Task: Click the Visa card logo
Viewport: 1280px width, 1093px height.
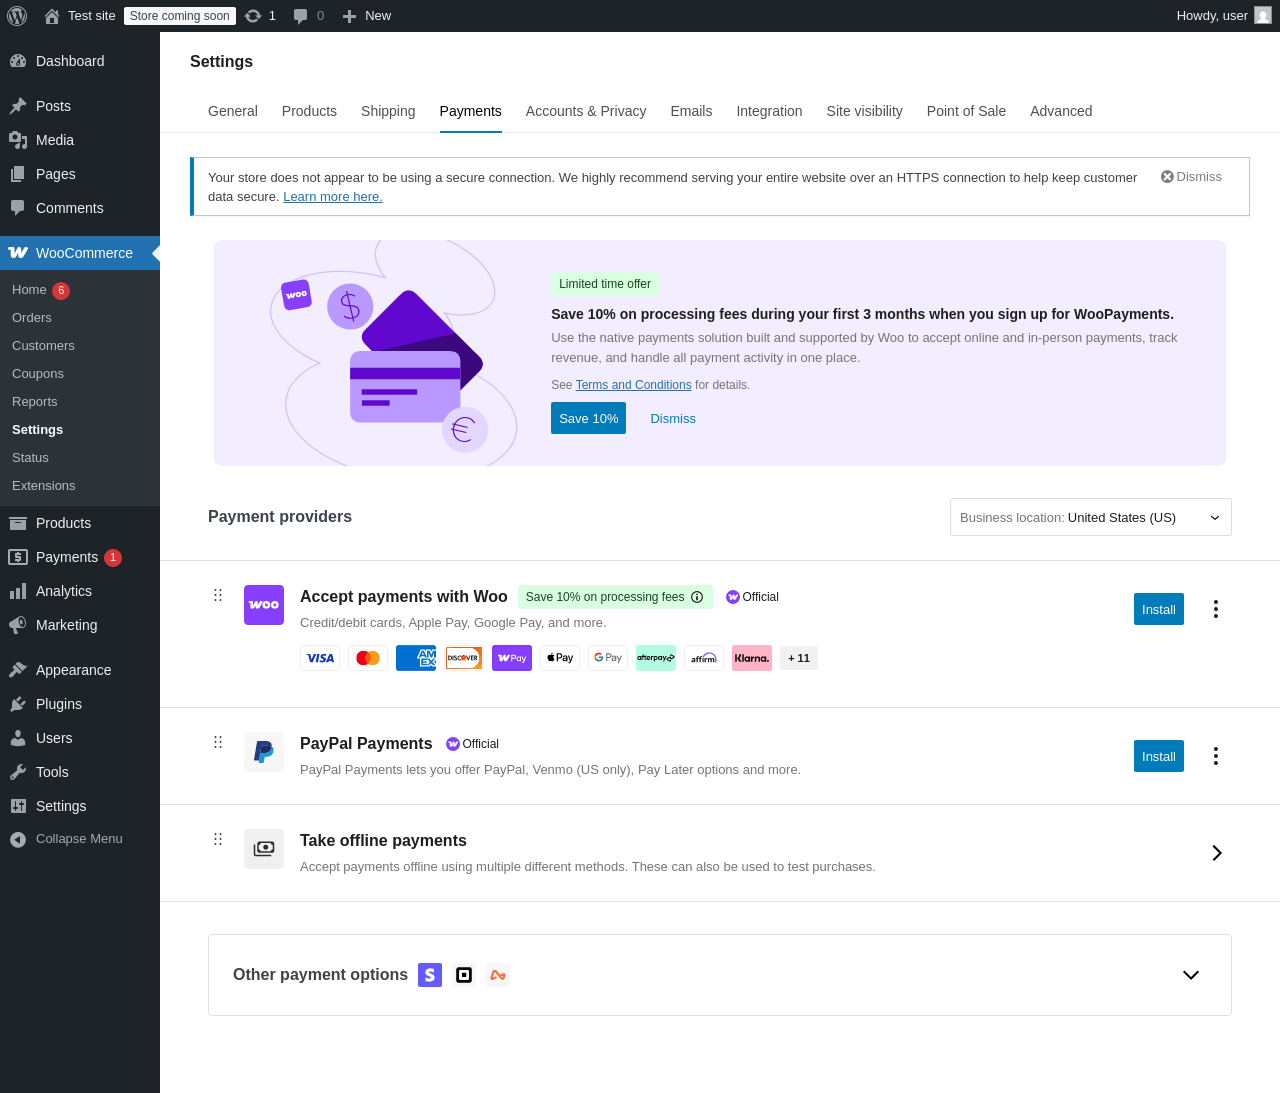Action: click(320, 658)
